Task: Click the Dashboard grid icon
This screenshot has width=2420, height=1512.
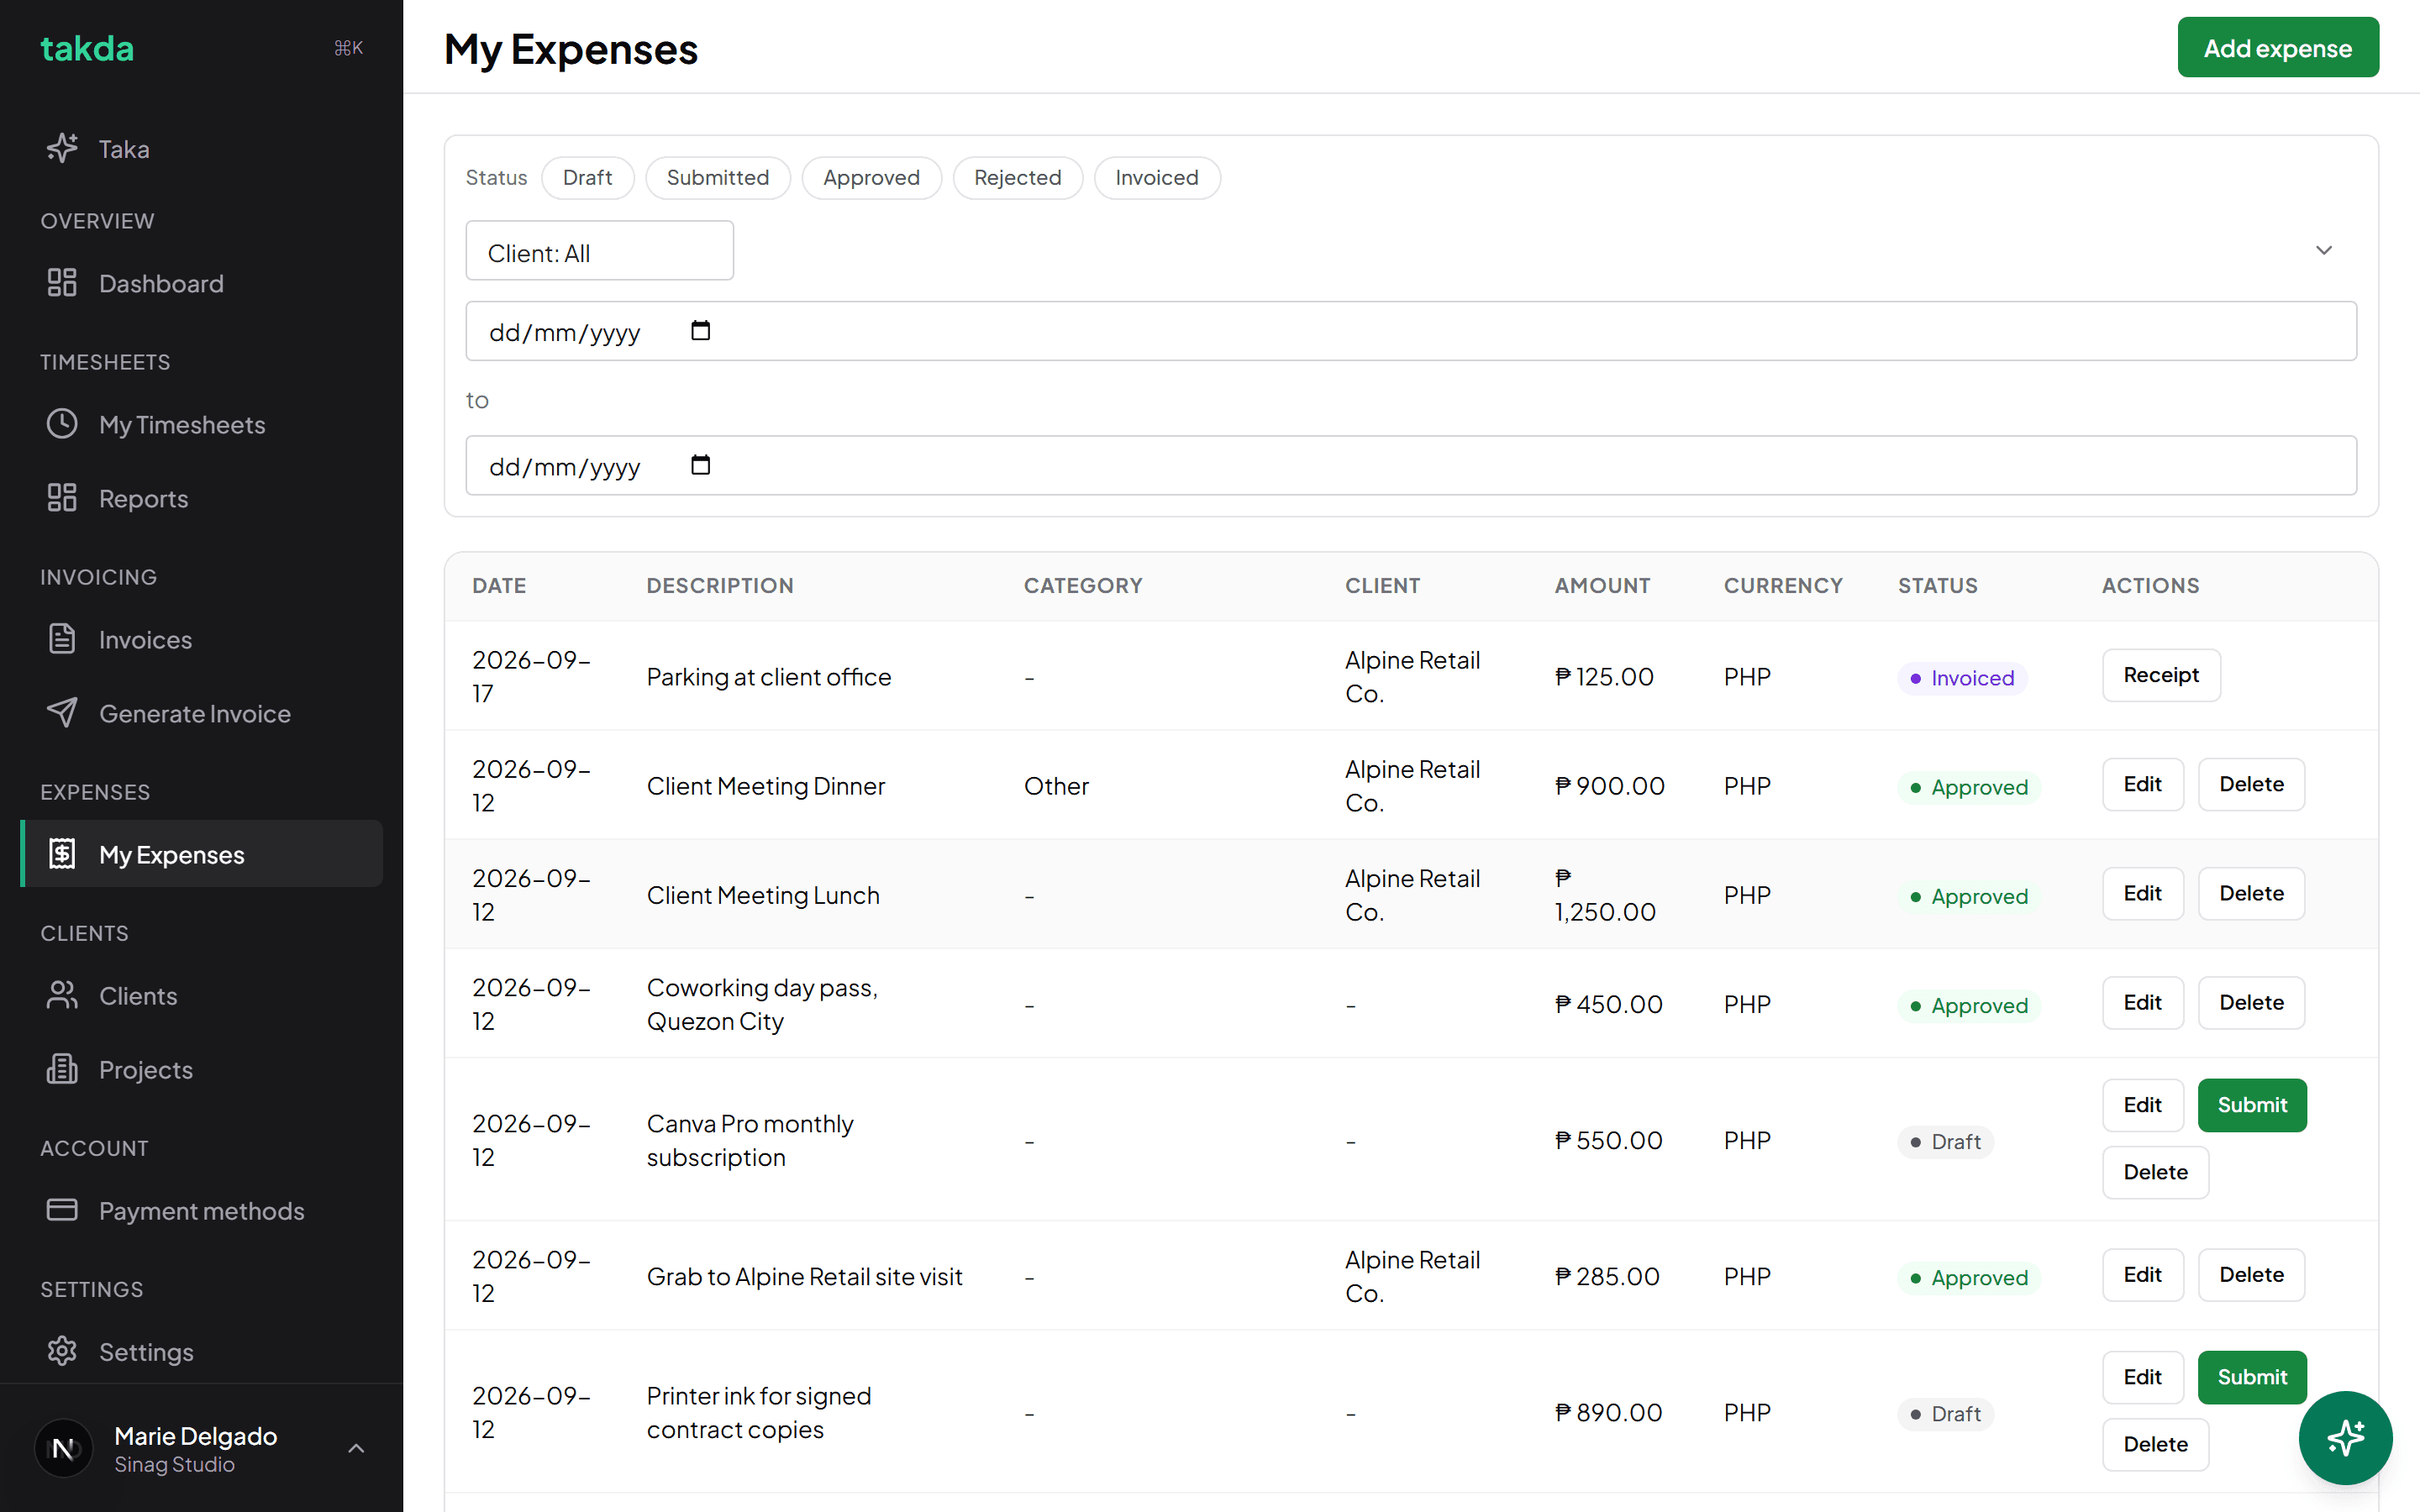Action: 62,283
